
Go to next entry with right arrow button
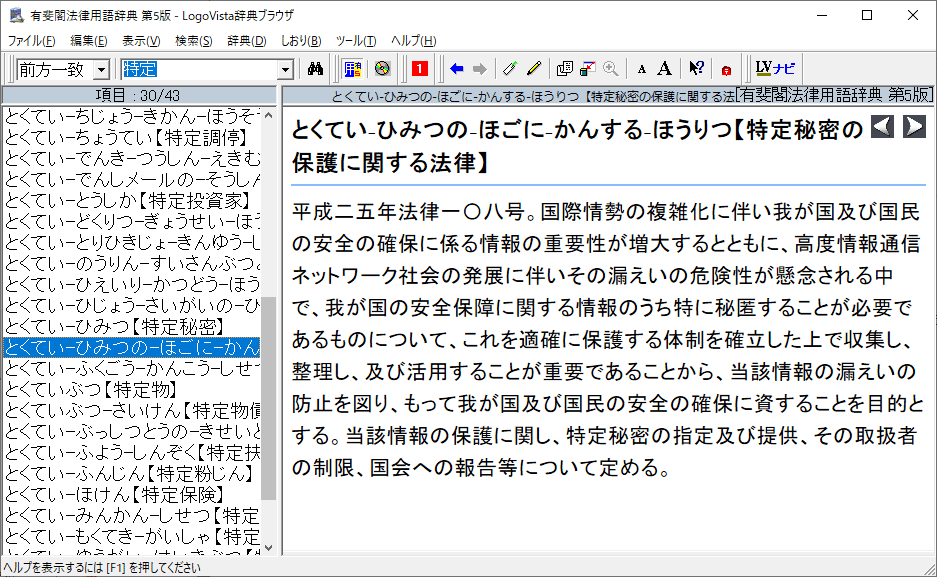(913, 127)
